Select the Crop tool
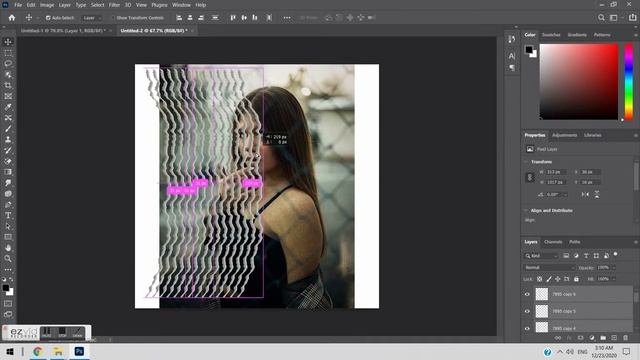640x360 pixels. click(8, 85)
